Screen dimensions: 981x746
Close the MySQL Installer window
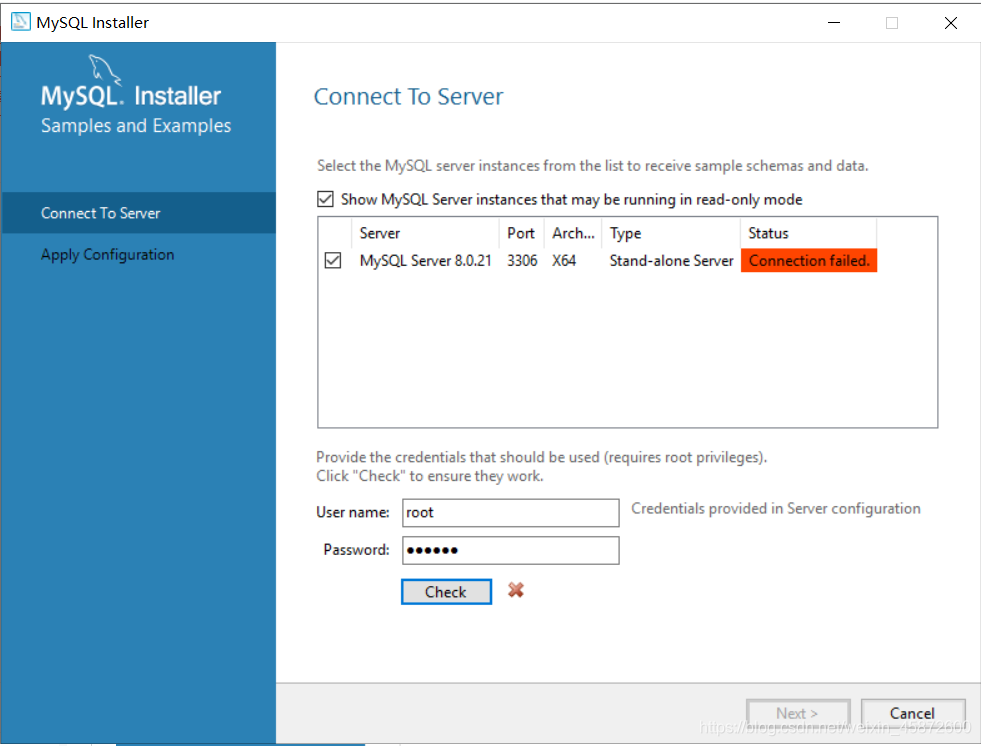coord(950,23)
